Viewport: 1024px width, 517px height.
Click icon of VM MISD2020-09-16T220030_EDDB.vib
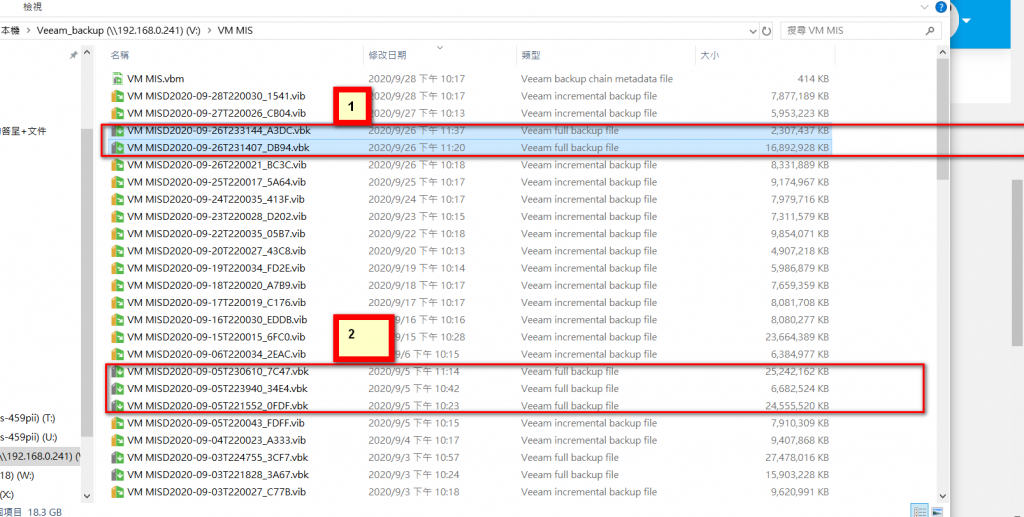(x=118, y=320)
